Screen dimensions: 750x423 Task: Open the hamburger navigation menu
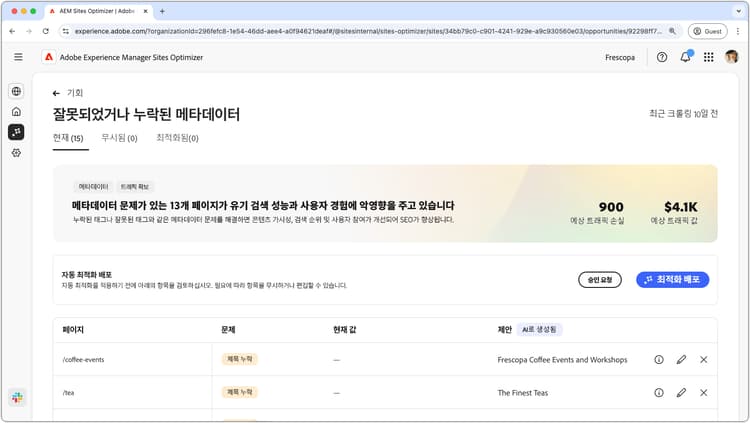point(18,57)
